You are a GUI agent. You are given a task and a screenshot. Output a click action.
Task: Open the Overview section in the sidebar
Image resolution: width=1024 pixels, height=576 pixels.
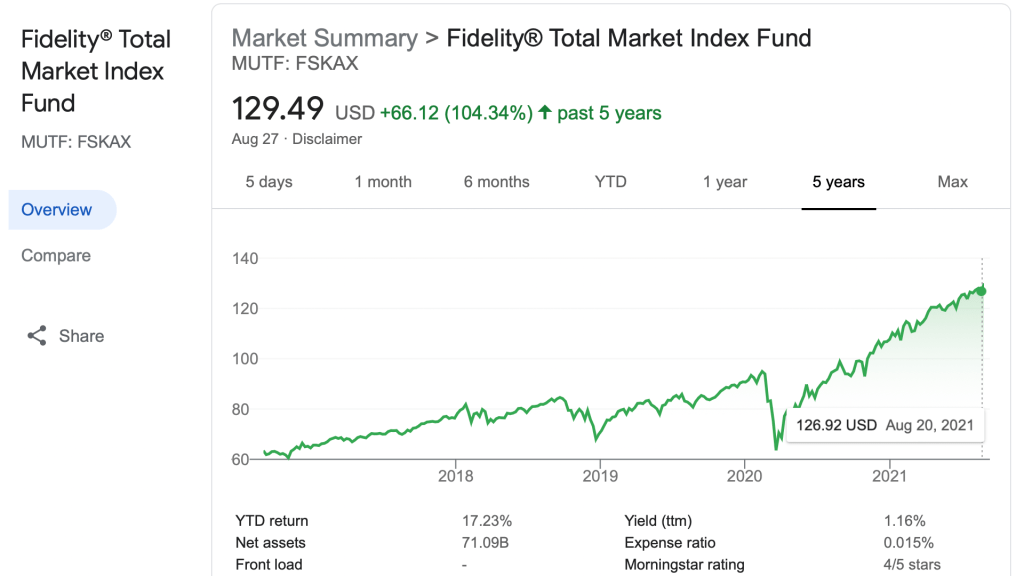pos(57,210)
